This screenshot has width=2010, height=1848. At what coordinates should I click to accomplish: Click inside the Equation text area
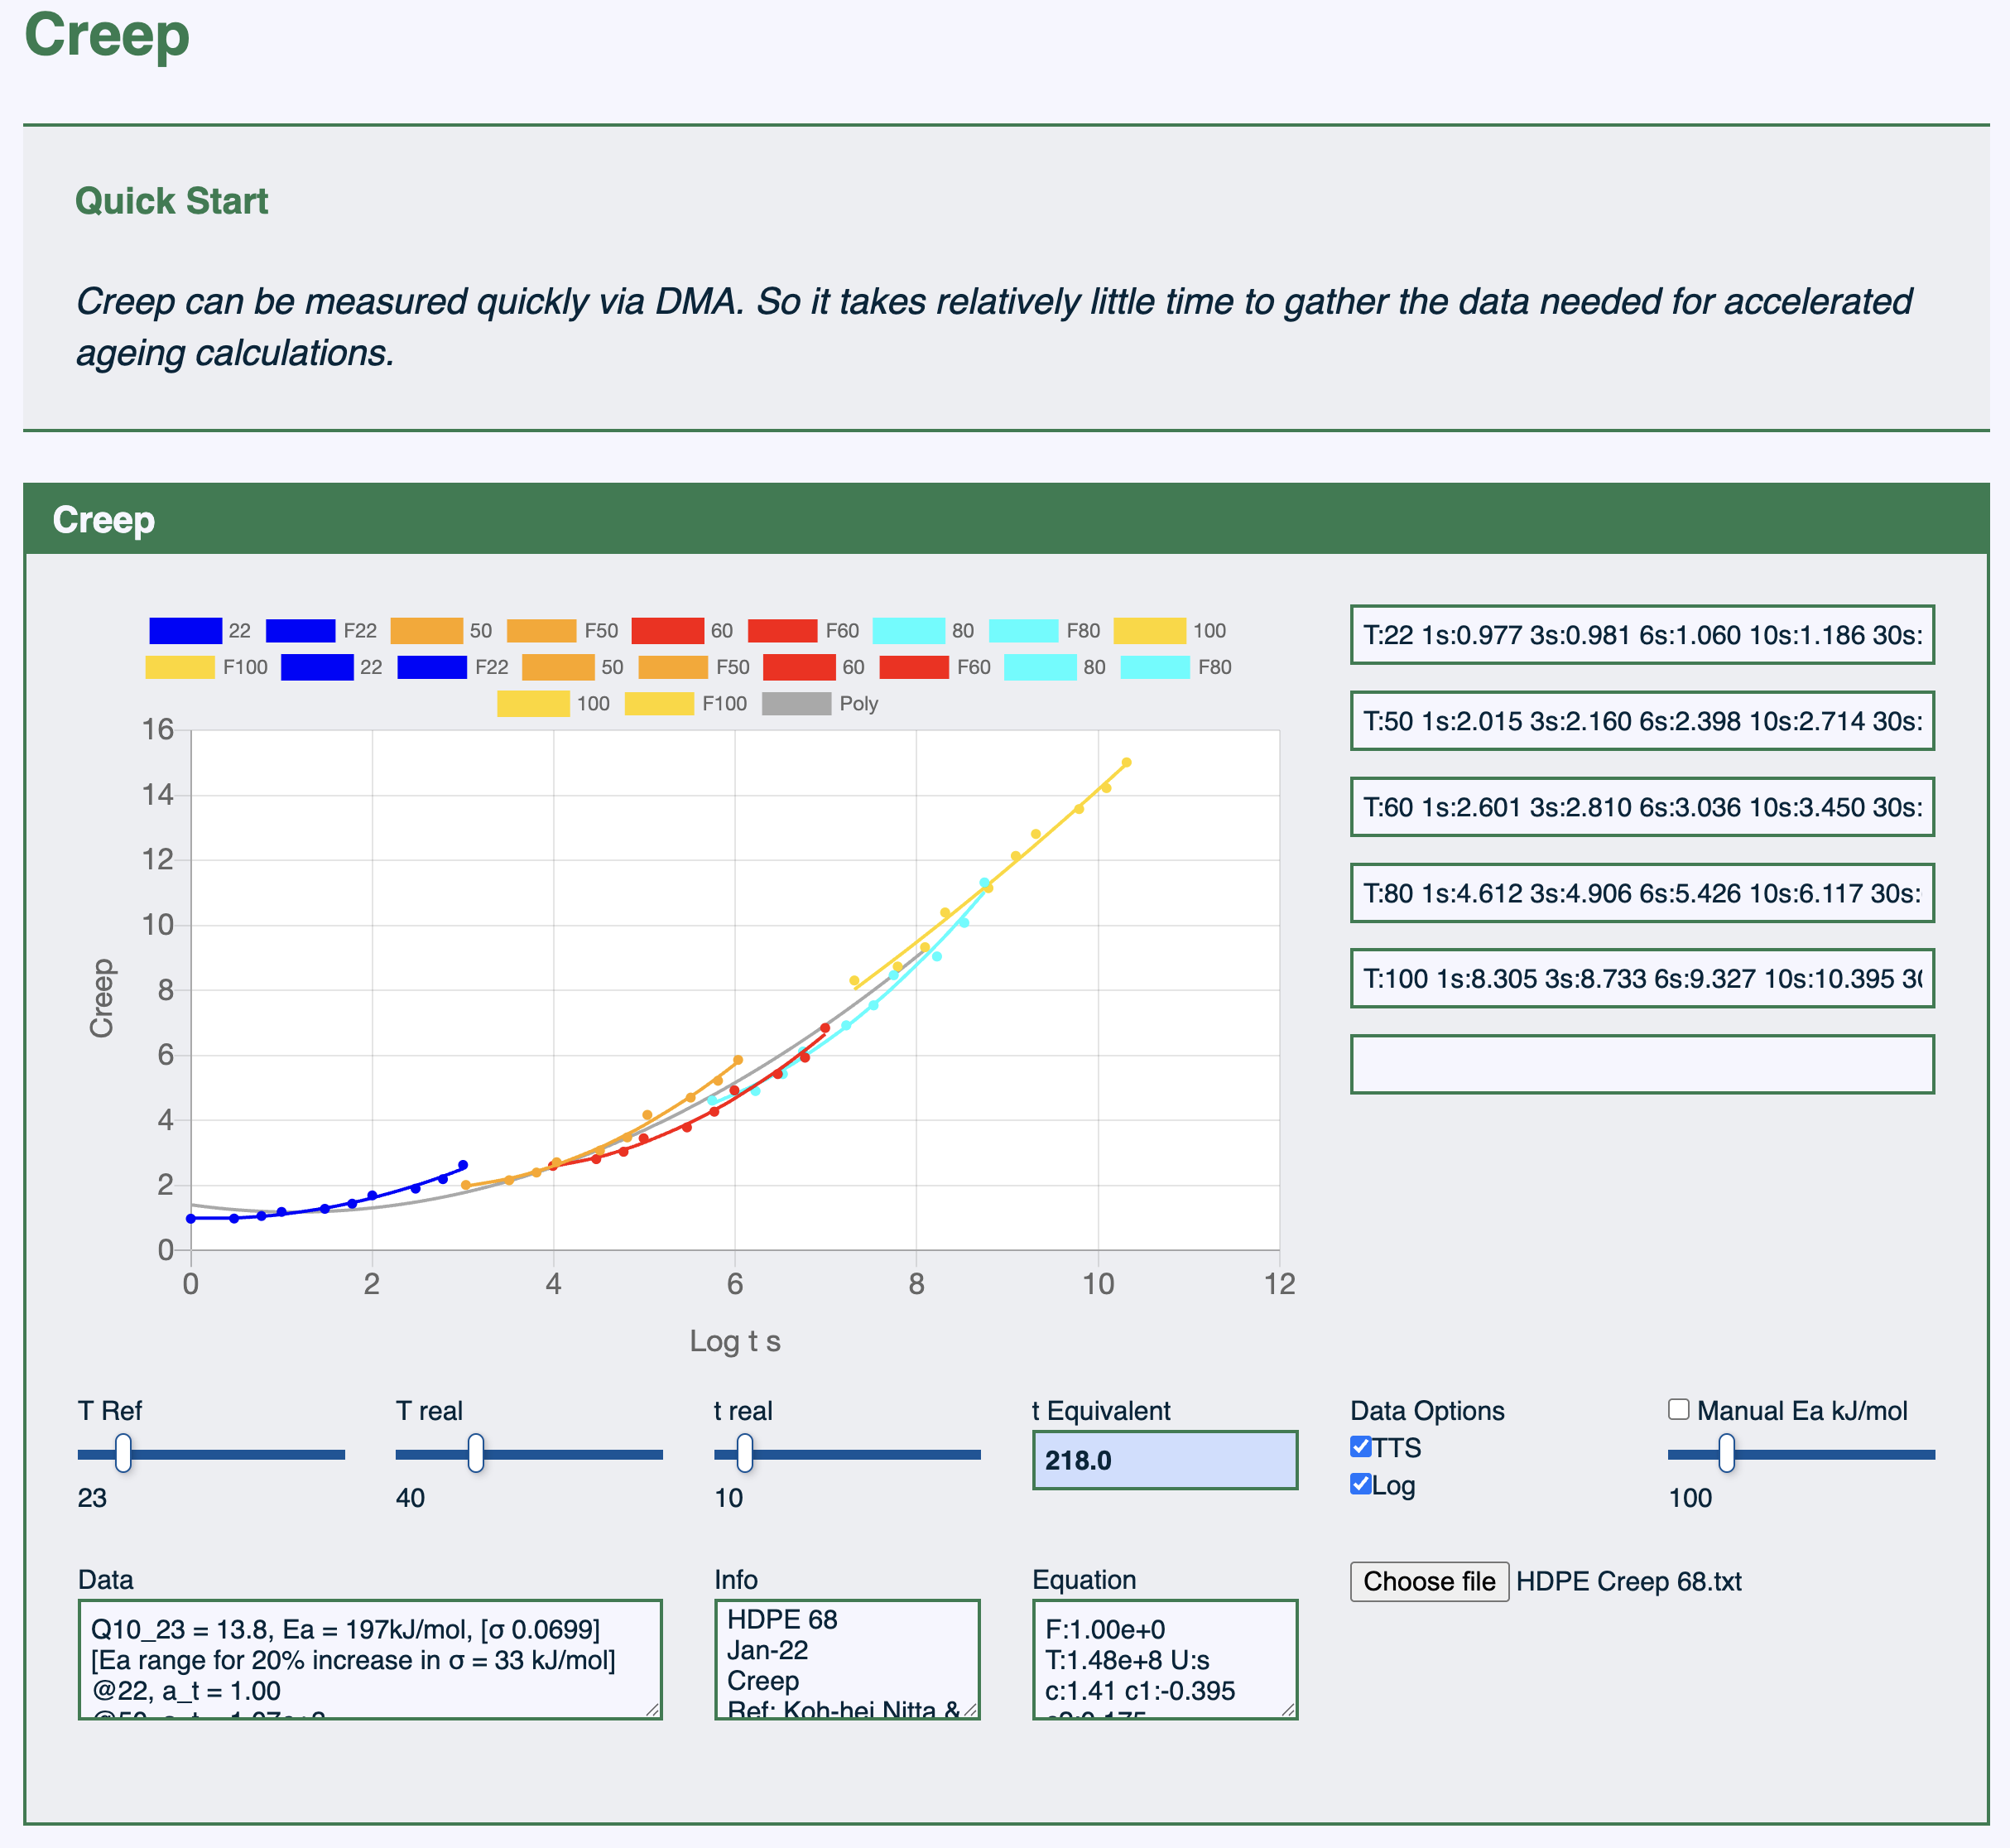click(1165, 1659)
